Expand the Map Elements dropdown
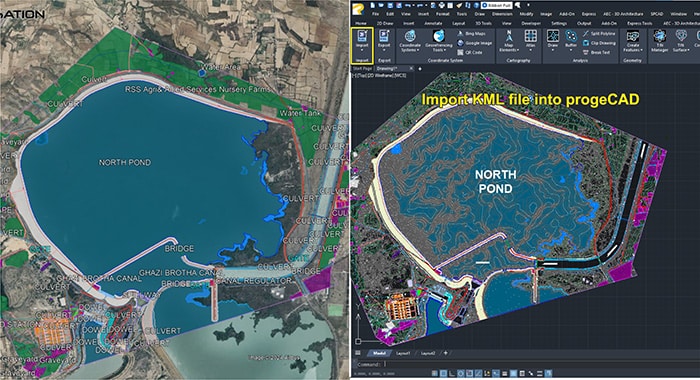The width and height of the screenshot is (700, 380). [x=508, y=48]
